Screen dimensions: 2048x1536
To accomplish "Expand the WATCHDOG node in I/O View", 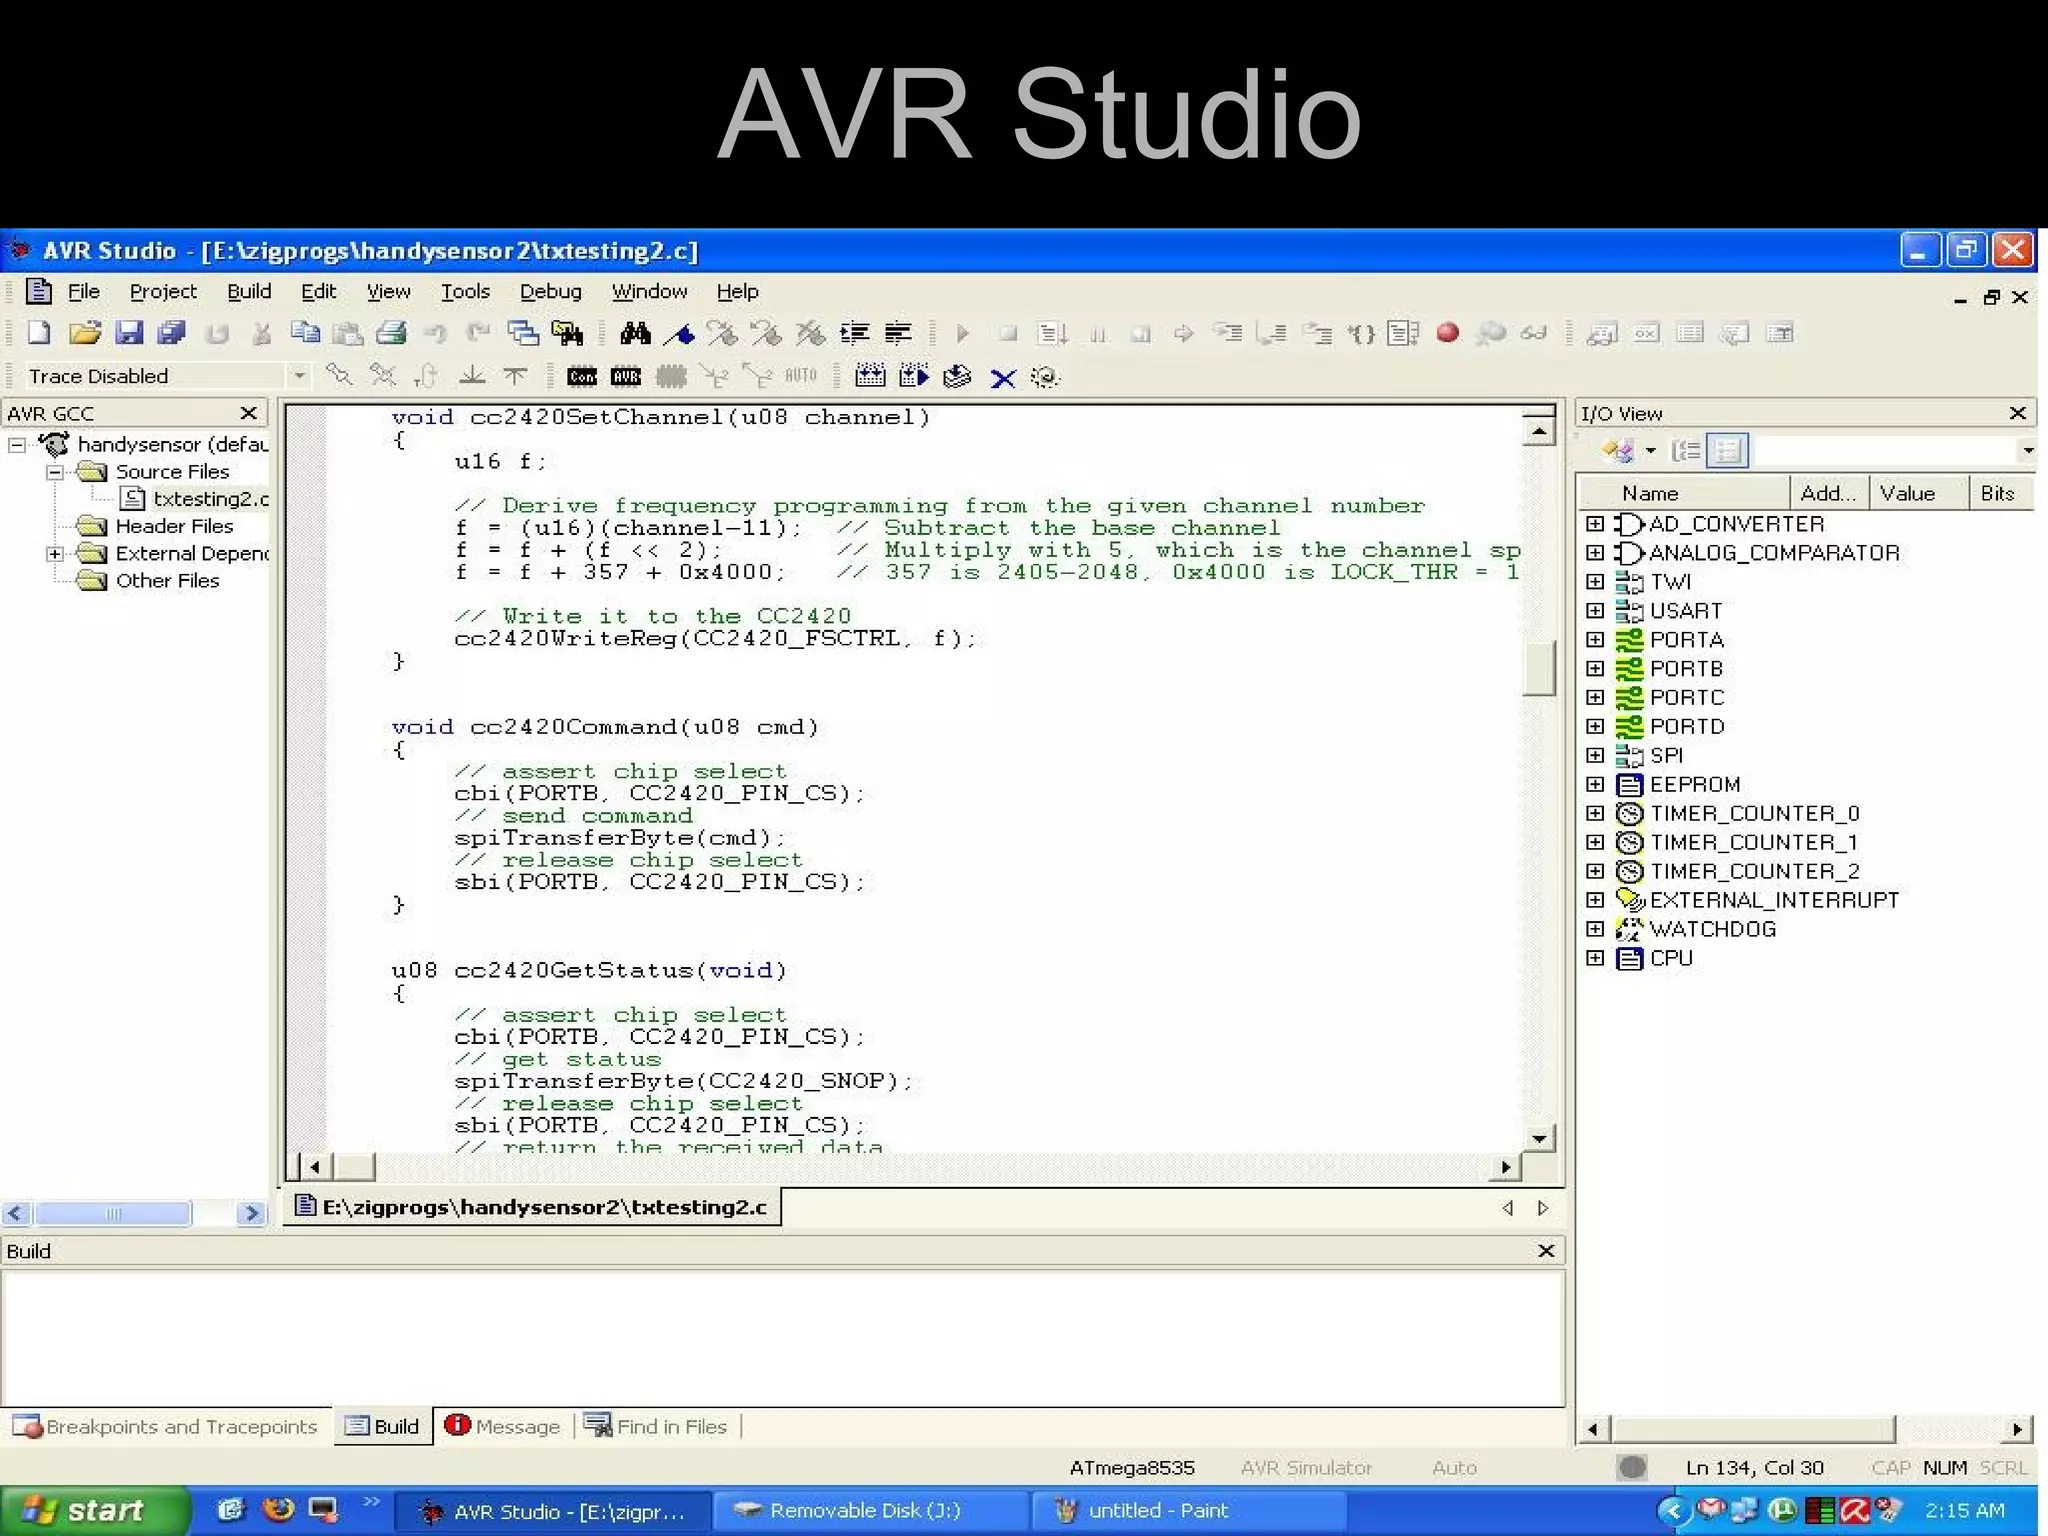I will [x=1595, y=929].
